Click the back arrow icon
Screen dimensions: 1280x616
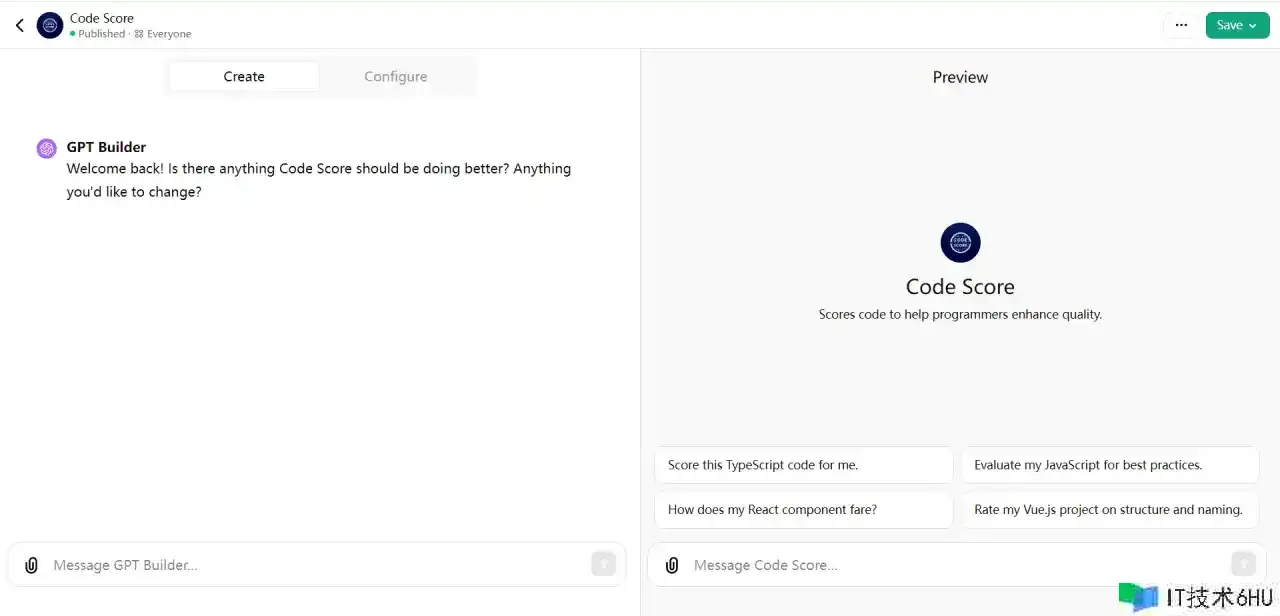19,25
